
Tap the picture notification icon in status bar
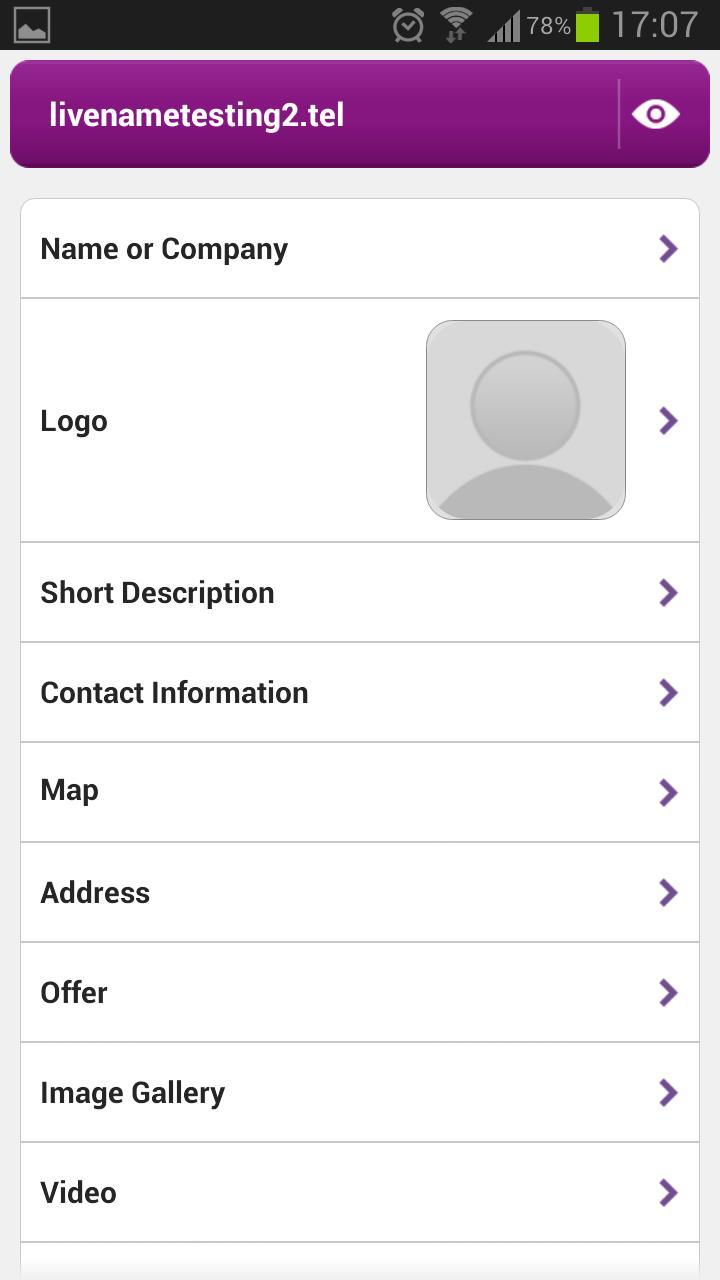click(x=32, y=25)
